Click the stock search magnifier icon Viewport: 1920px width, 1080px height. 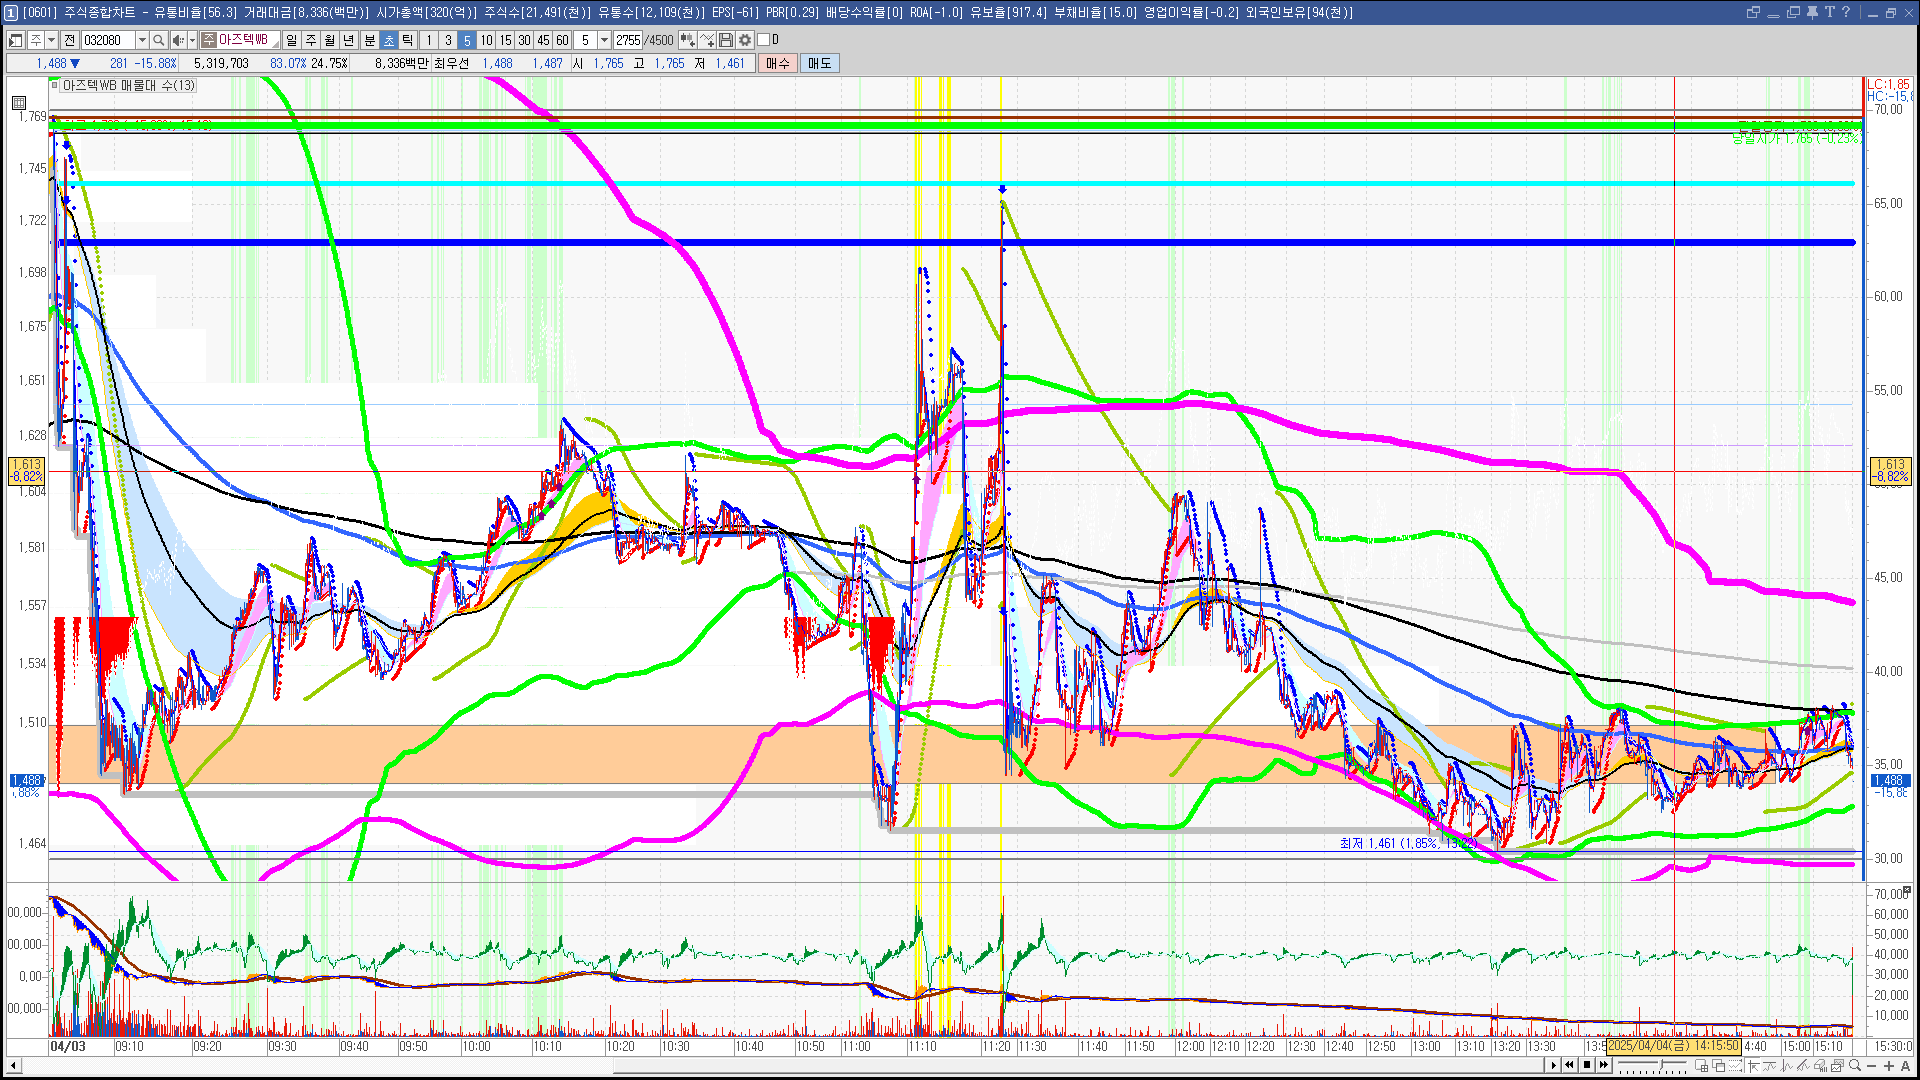tap(158, 40)
